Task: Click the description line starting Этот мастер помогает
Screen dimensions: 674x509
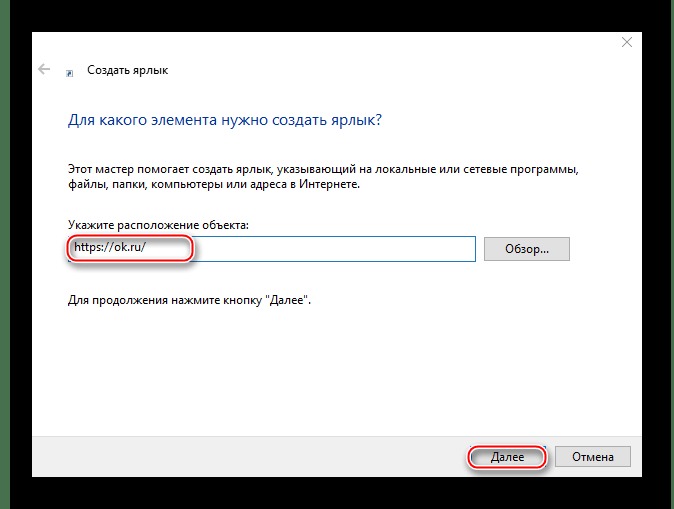Action: point(323,169)
